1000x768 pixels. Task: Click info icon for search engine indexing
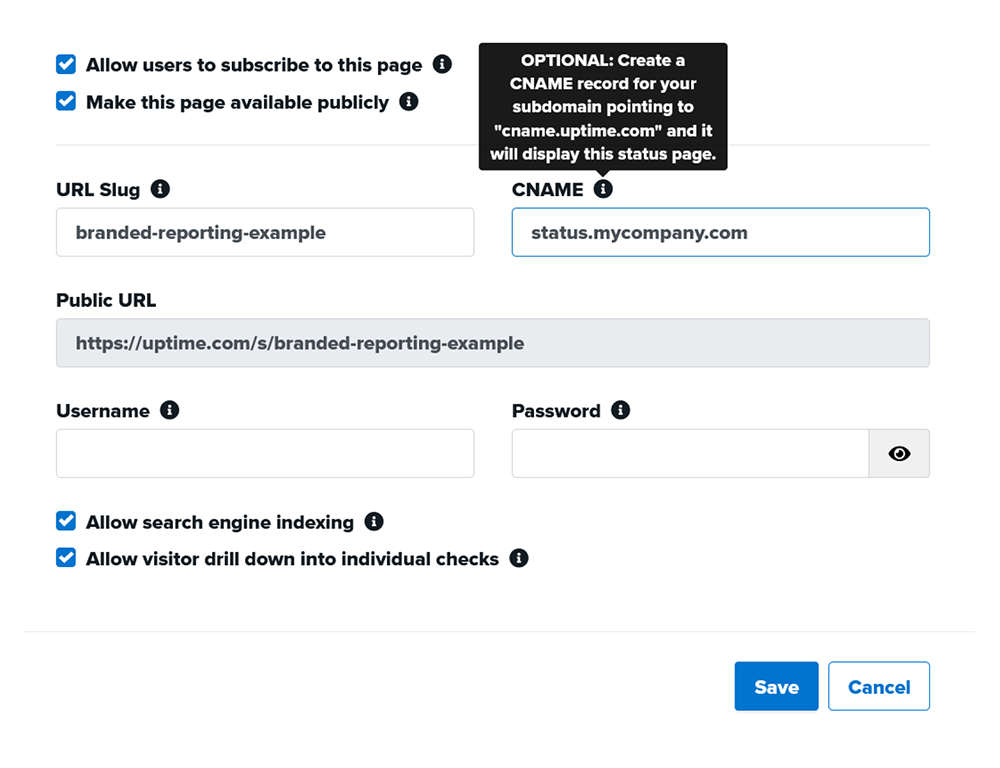coord(374,522)
